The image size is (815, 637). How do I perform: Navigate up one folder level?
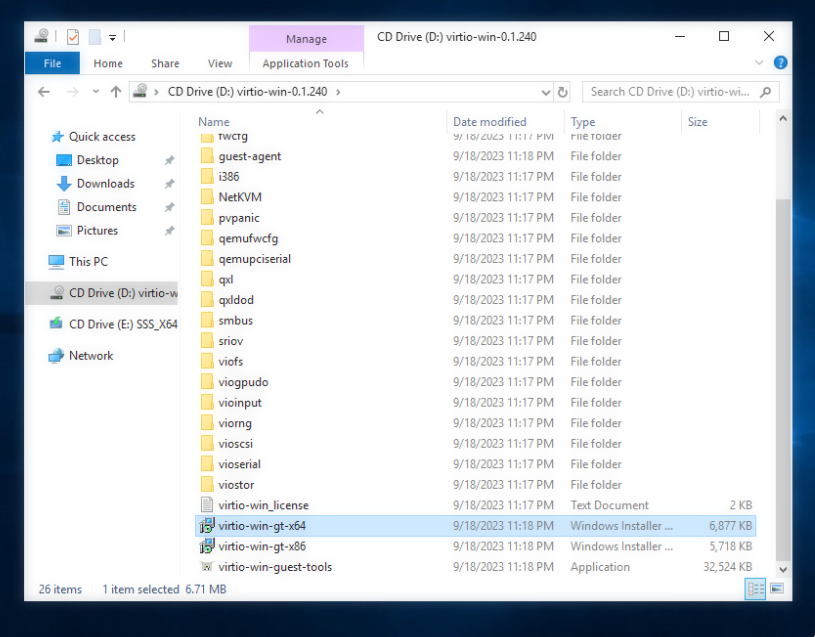click(116, 91)
